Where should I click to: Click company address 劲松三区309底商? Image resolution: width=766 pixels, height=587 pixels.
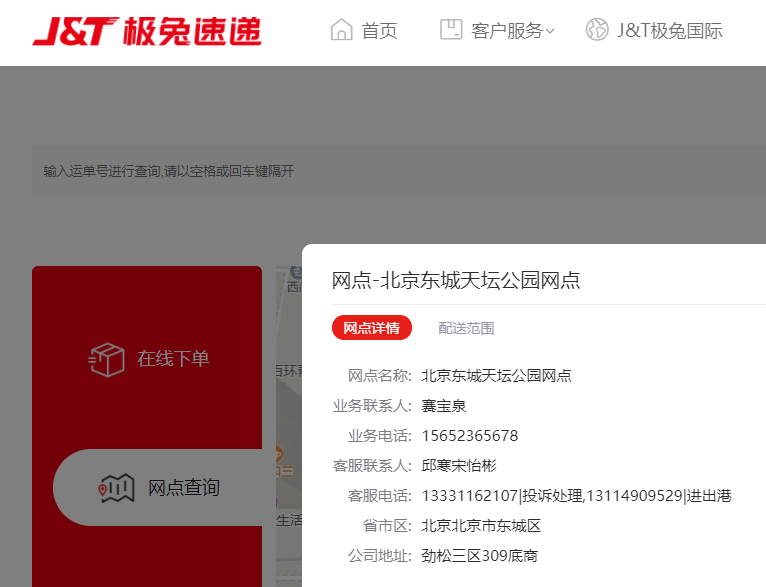pyautogui.click(x=479, y=556)
